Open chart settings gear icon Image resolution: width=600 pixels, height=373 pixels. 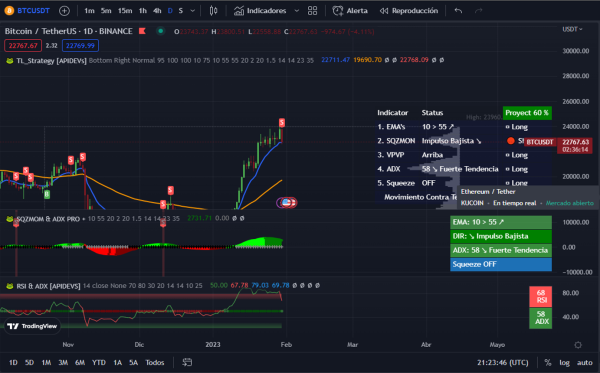click(578, 345)
